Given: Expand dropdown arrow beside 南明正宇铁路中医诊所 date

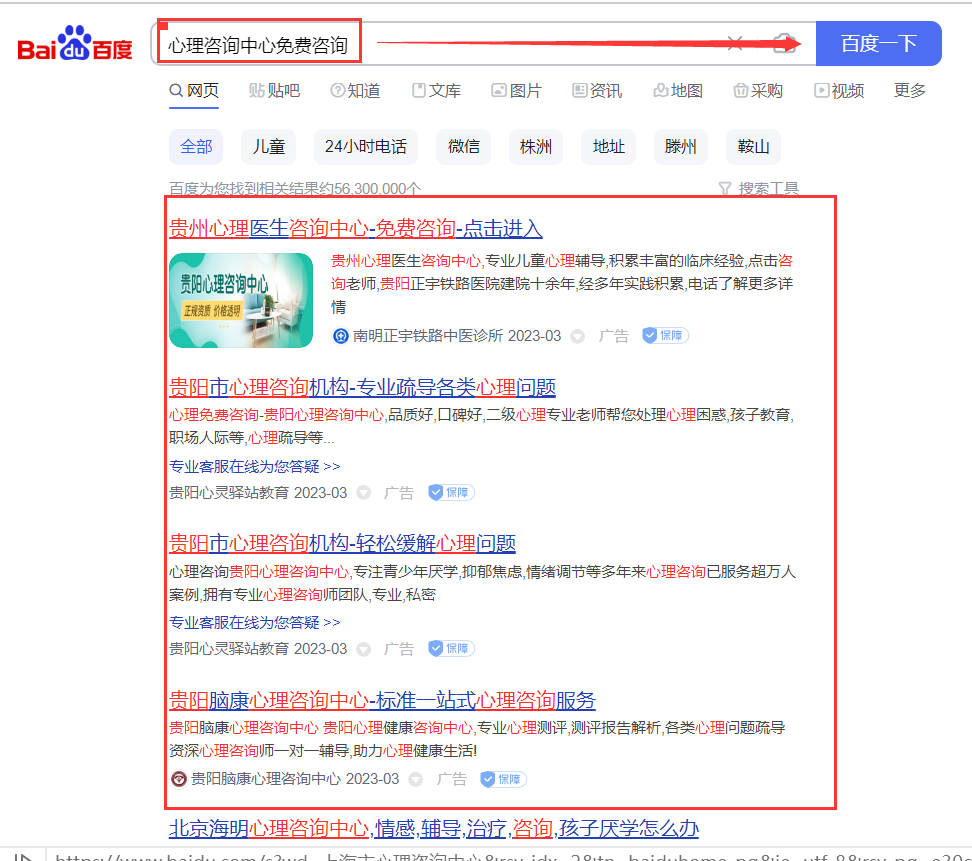Looking at the screenshot, I should (x=577, y=336).
